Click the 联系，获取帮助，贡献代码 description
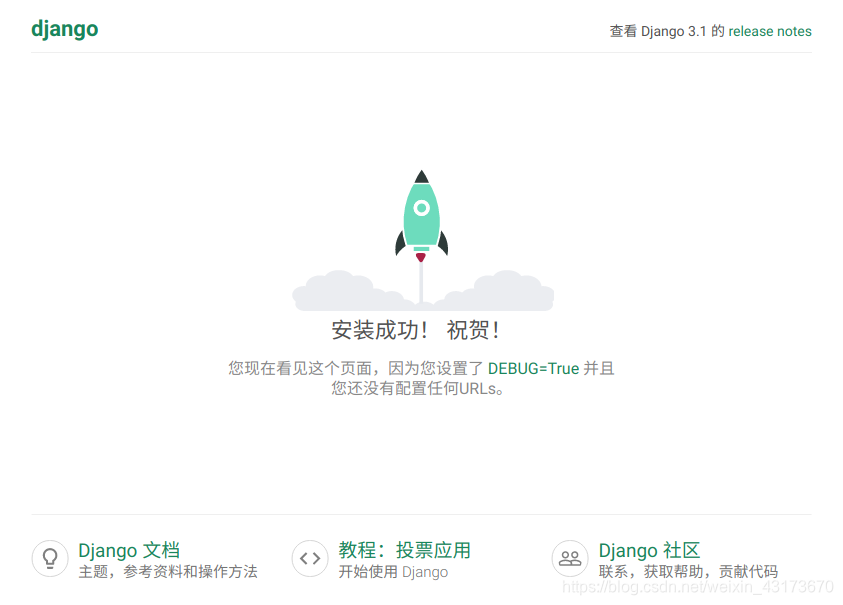This screenshot has height=605, width=843. point(688,571)
